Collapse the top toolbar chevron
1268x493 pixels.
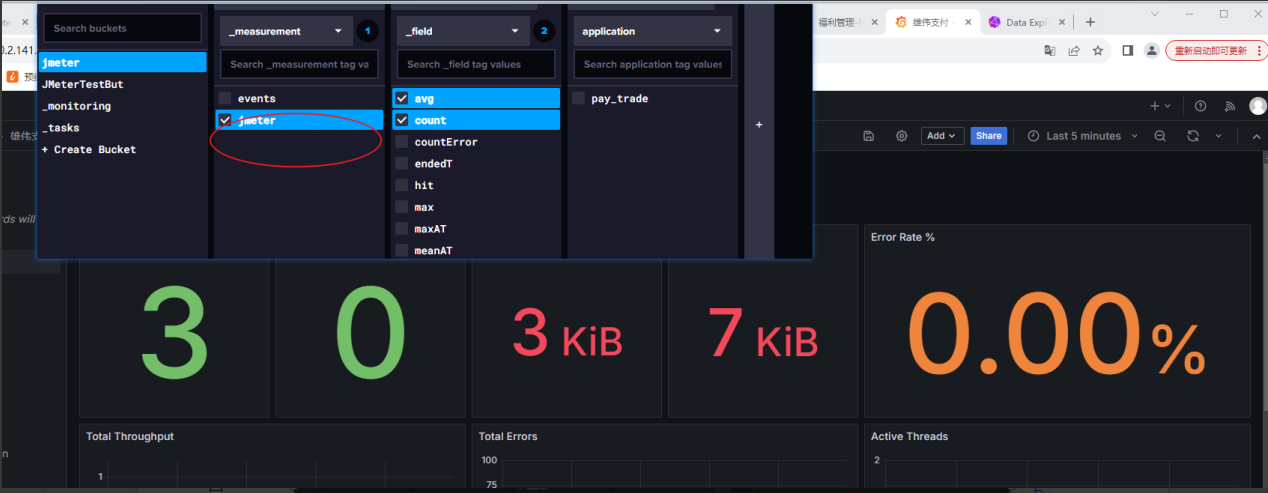1257,136
